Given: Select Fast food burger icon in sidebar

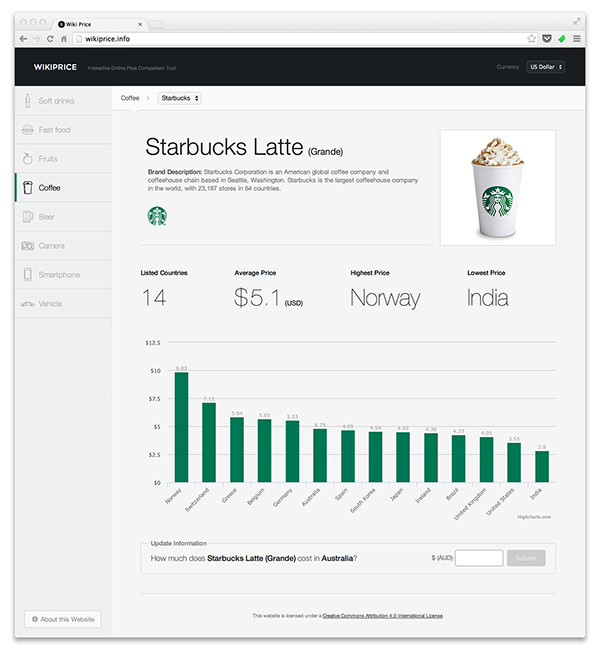Looking at the screenshot, I should coord(27,130).
